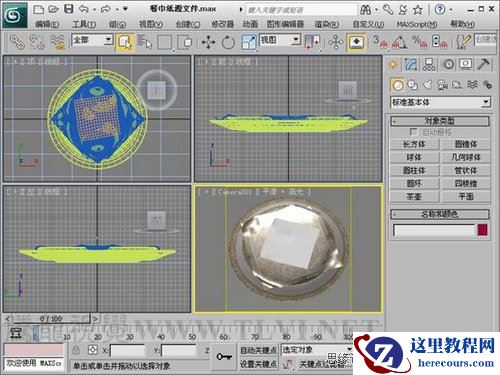This screenshot has height=375, width=500.
Task: Open the help question mark icon
Action: click(x=440, y=10)
